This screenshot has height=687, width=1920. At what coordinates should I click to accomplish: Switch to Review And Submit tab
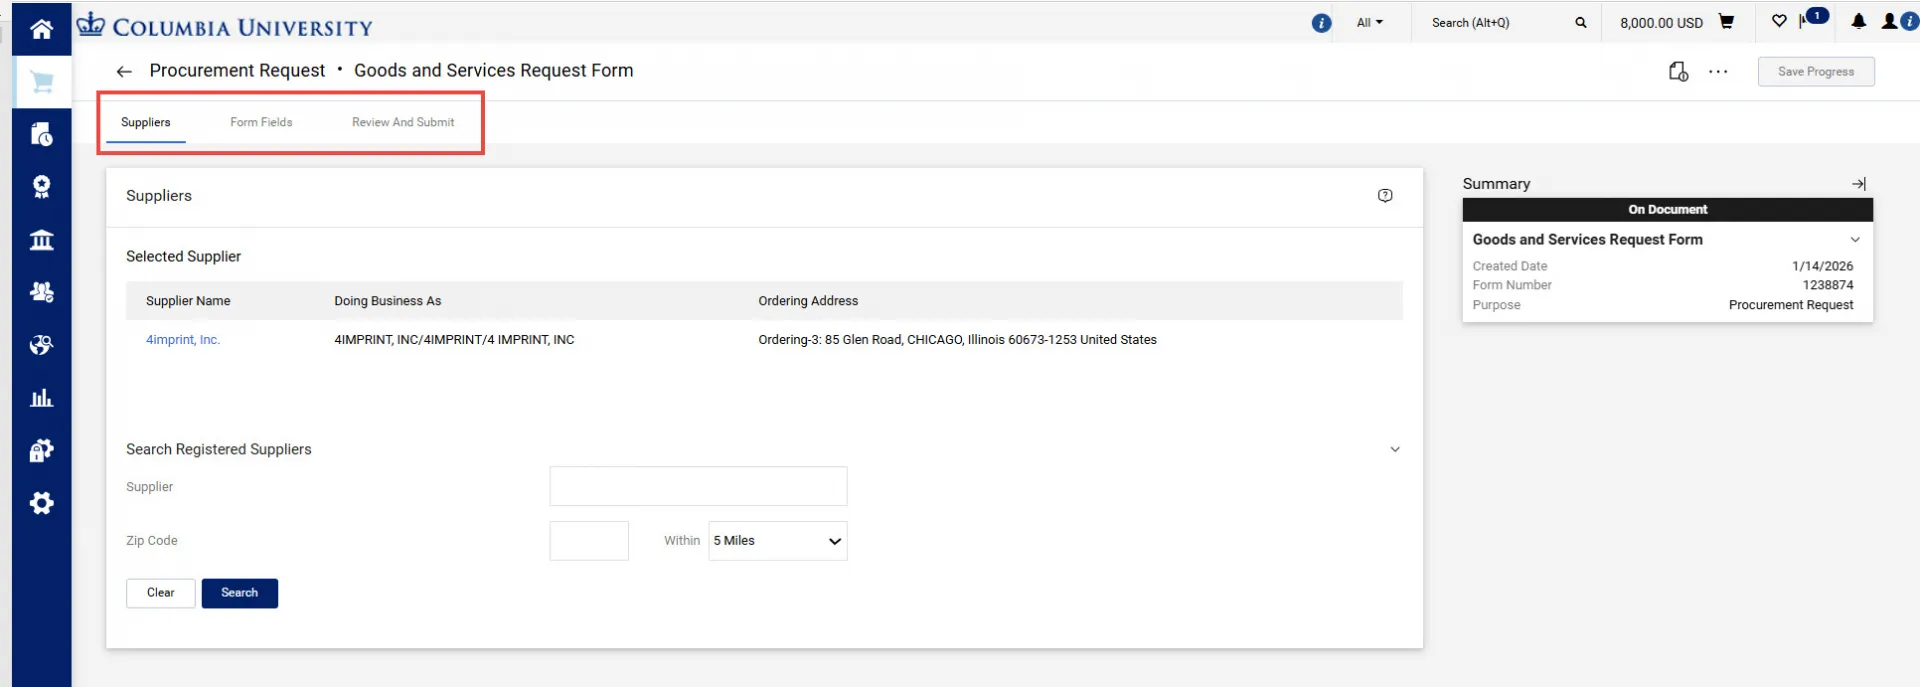(x=403, y=122)
